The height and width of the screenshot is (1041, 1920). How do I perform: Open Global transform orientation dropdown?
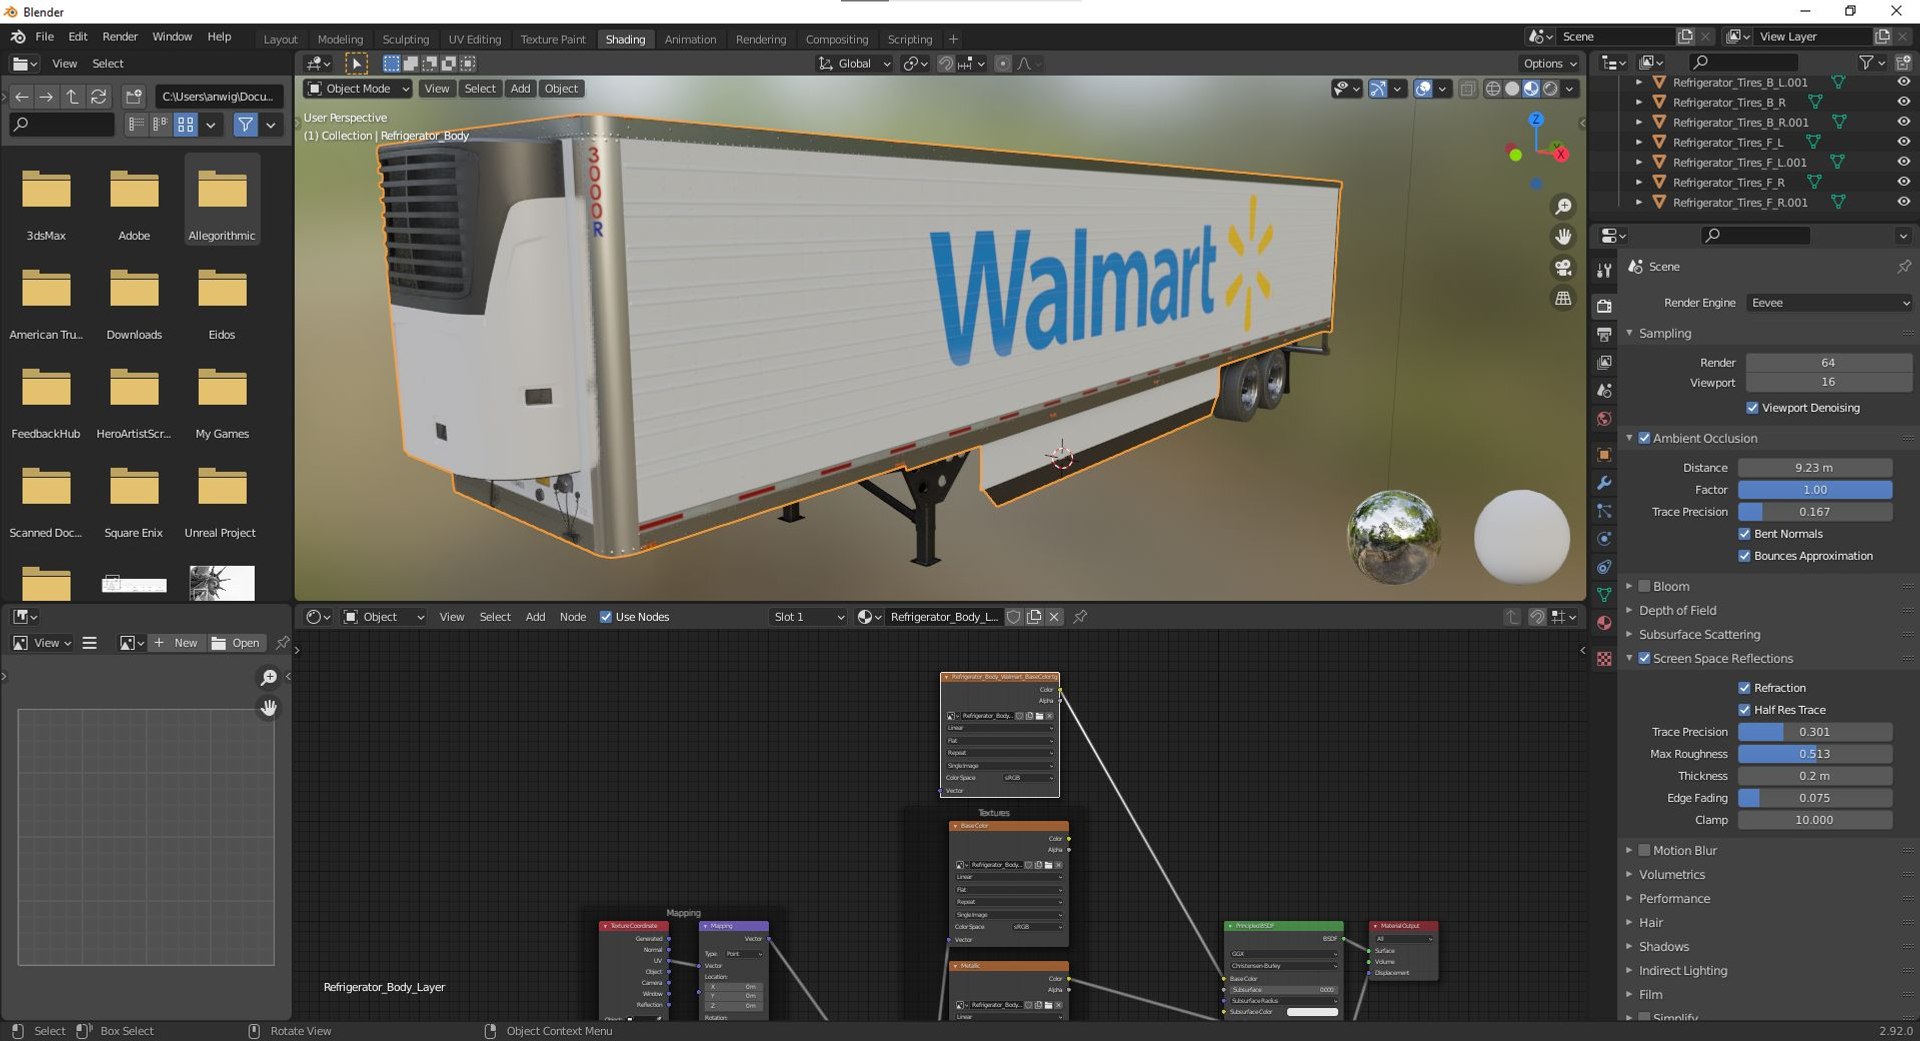click(x=854, y=63)
